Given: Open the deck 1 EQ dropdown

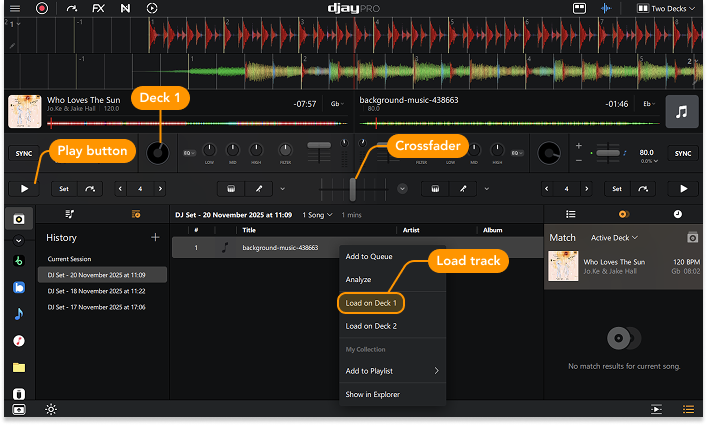Looking at the screenshot, I should click(189, 153).
